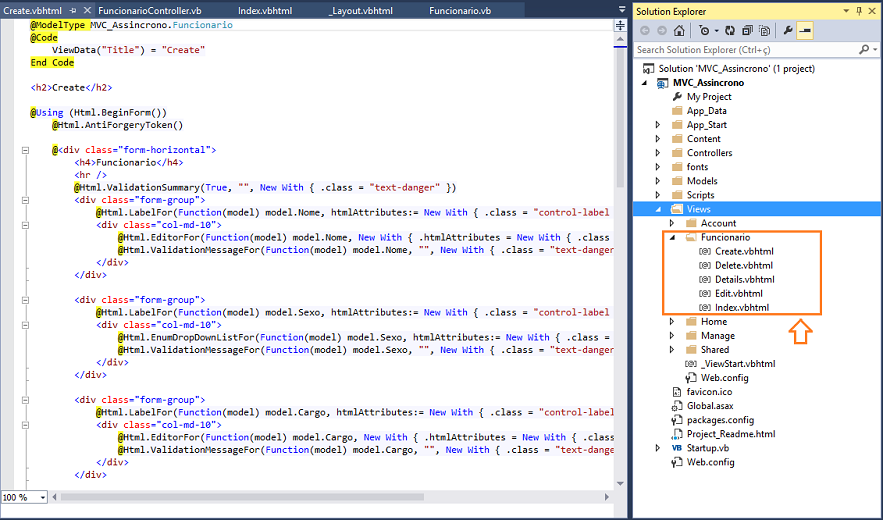Click the editor split window handle

pos(620,26)
